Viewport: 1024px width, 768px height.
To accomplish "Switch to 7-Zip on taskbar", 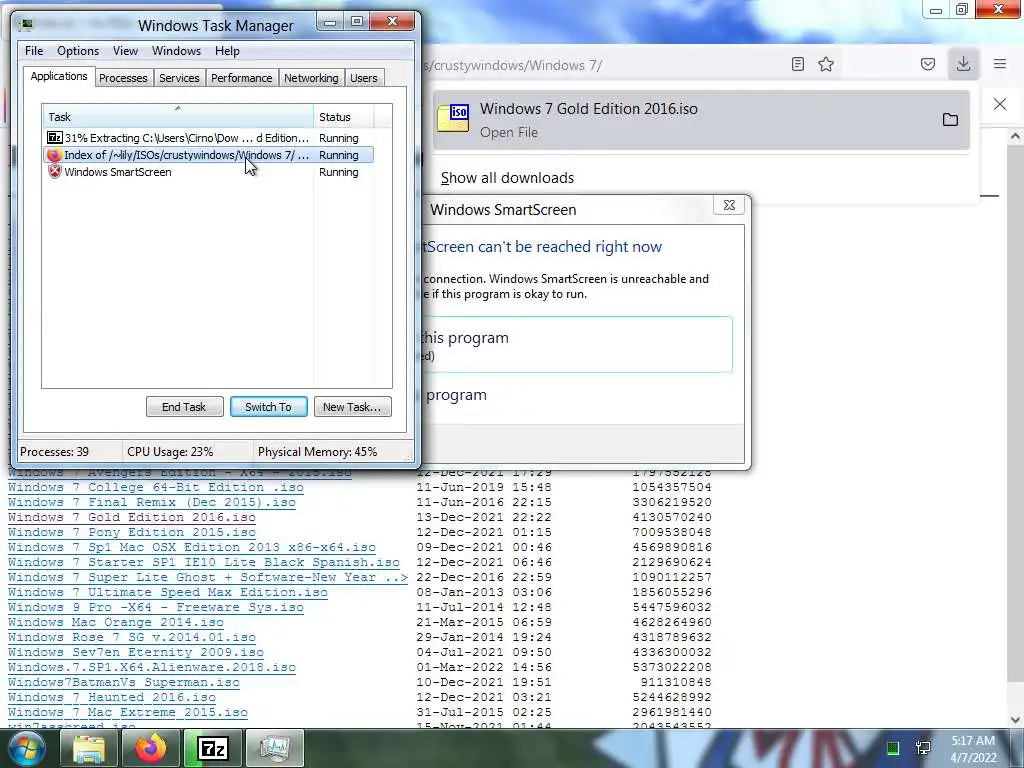I will tap(213, 748).
